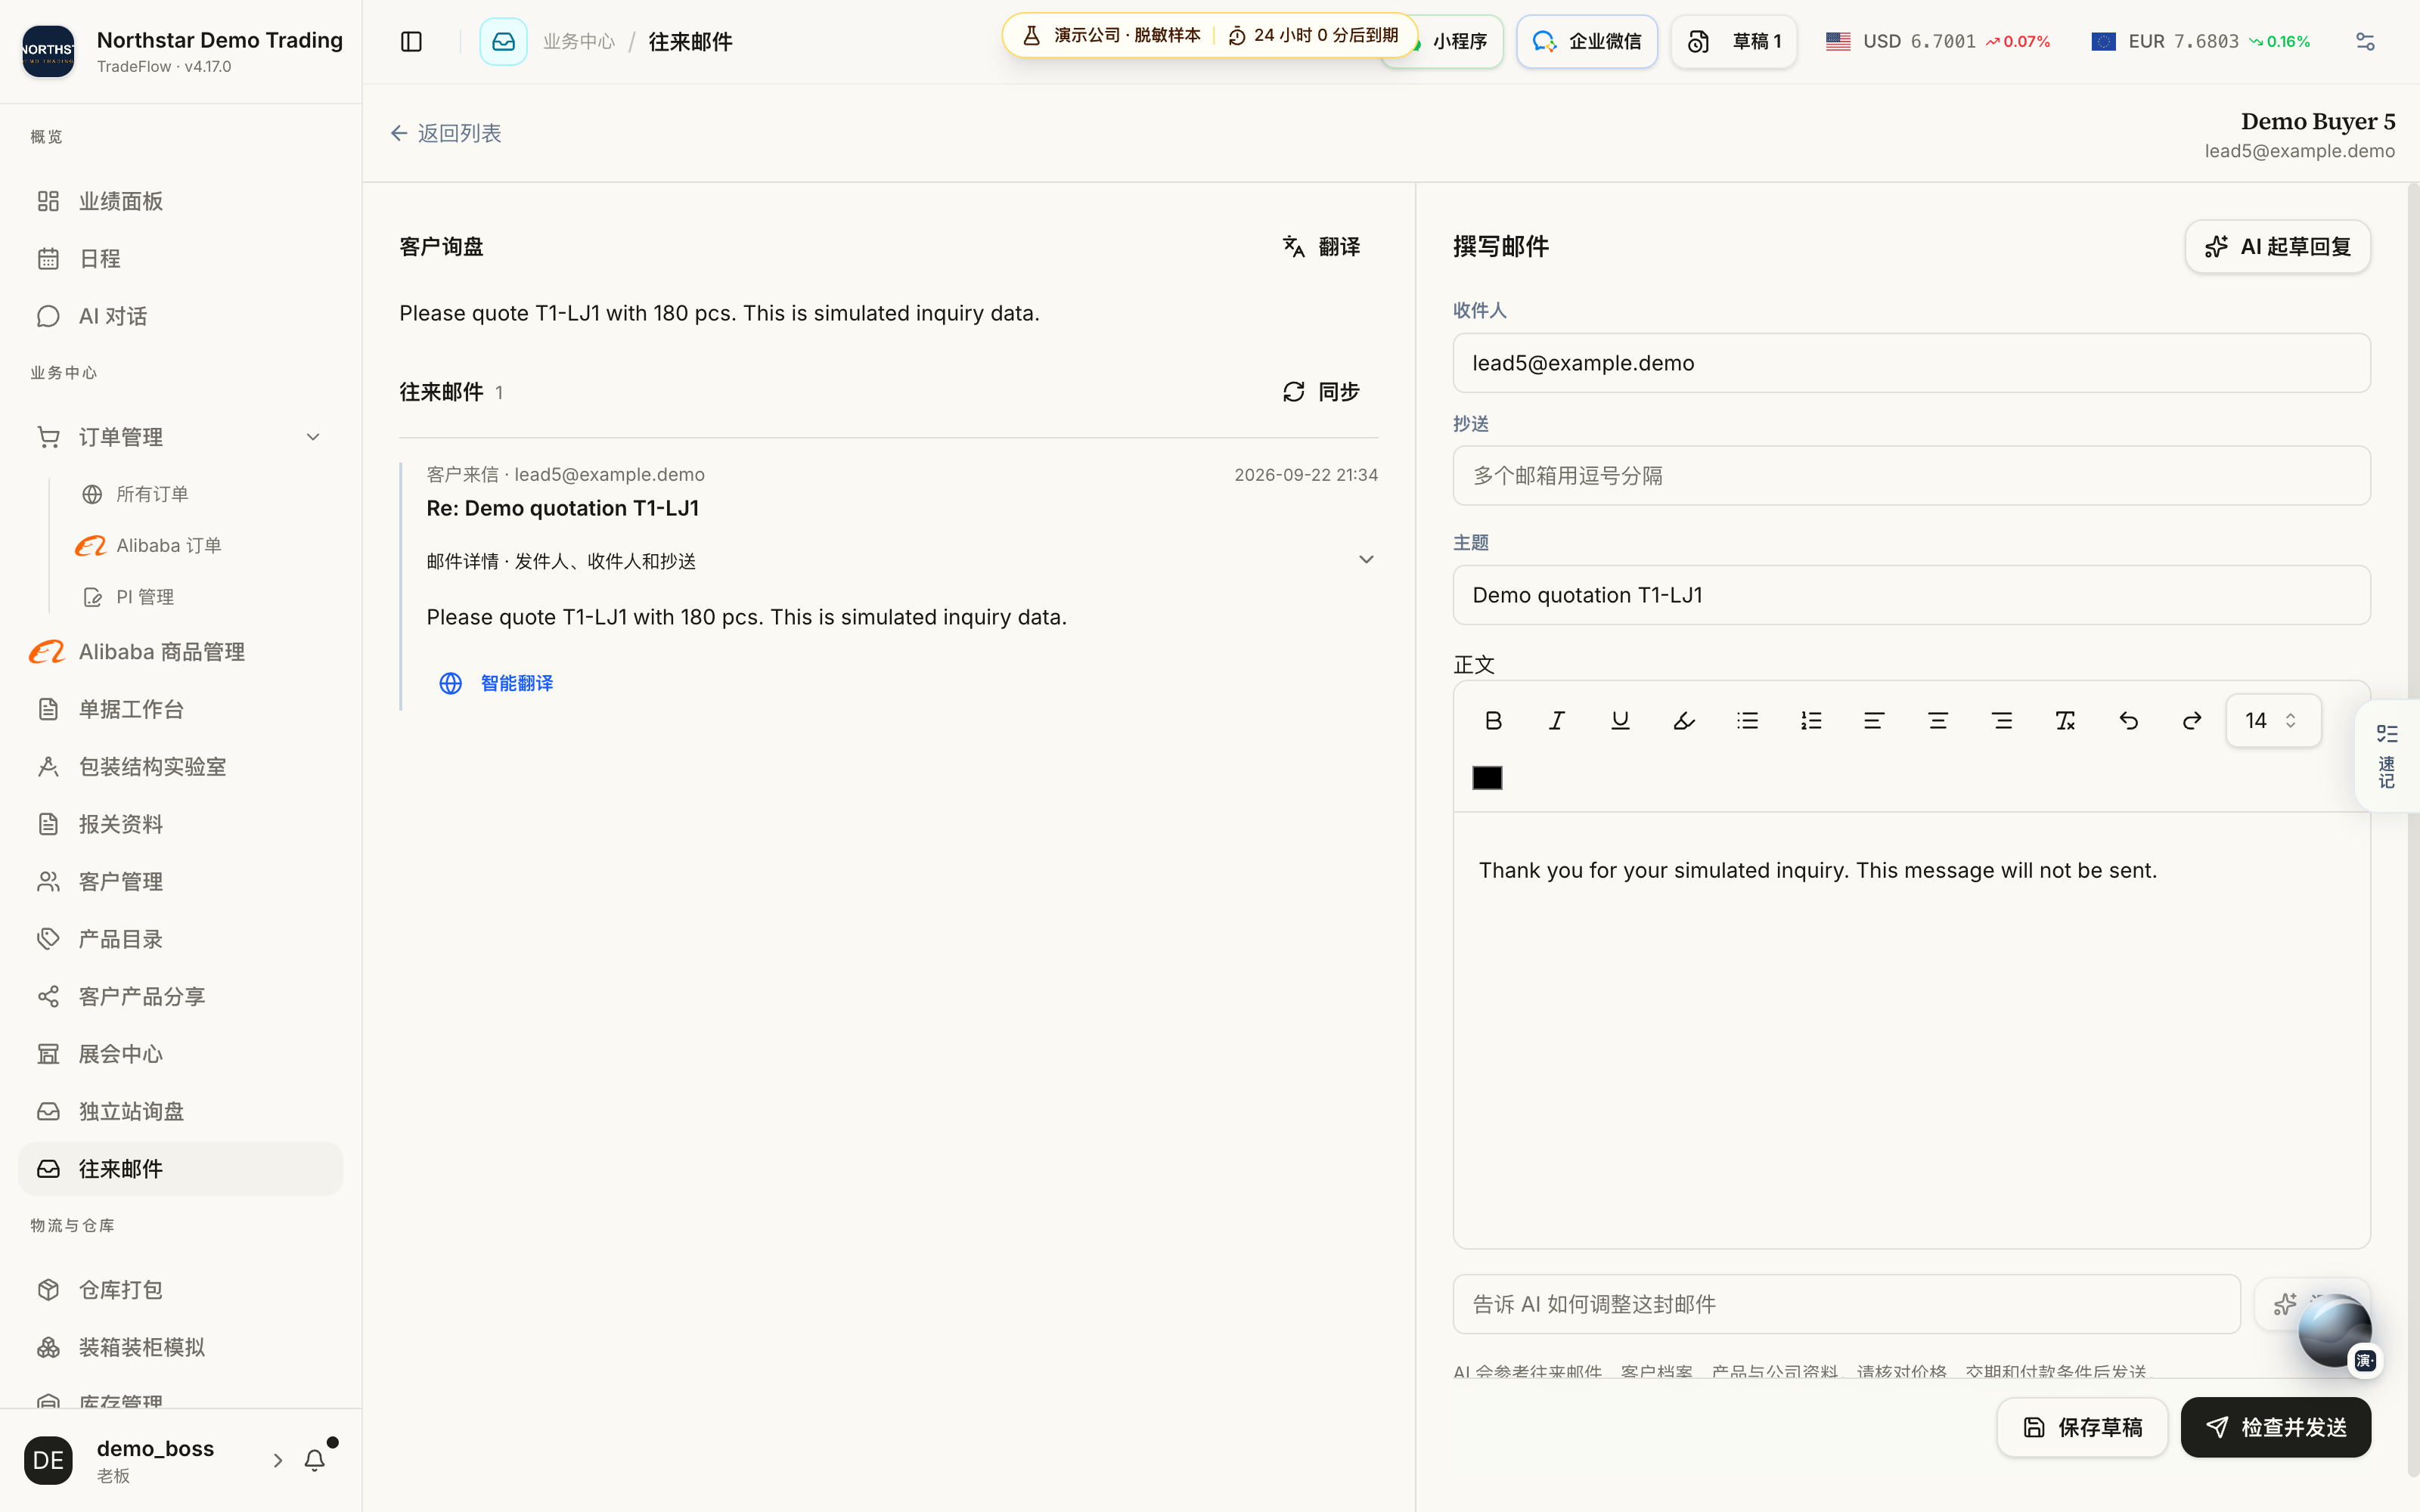Click 翻译 next to 客户询盘

[x=1320, y=246]
